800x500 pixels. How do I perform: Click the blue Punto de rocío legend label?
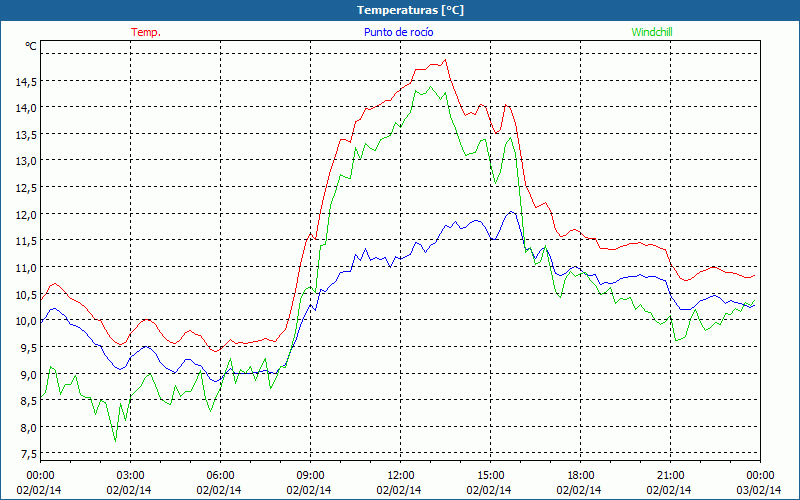pos(398,32)
